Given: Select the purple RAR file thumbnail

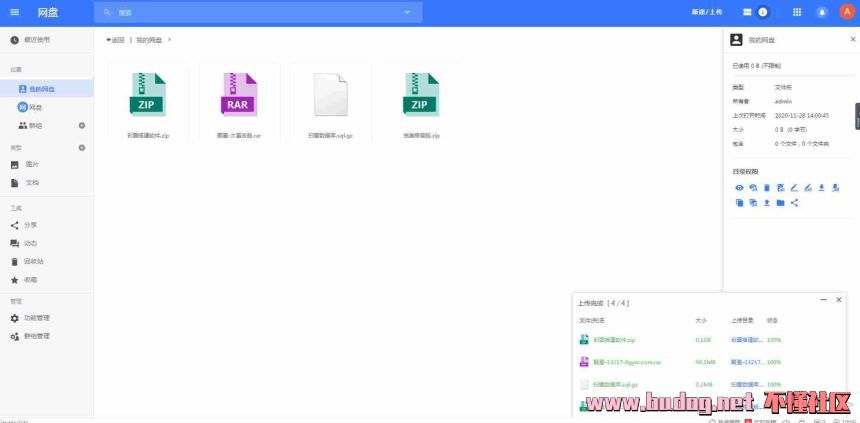Looking at the screenshot, I should (239, 94).
